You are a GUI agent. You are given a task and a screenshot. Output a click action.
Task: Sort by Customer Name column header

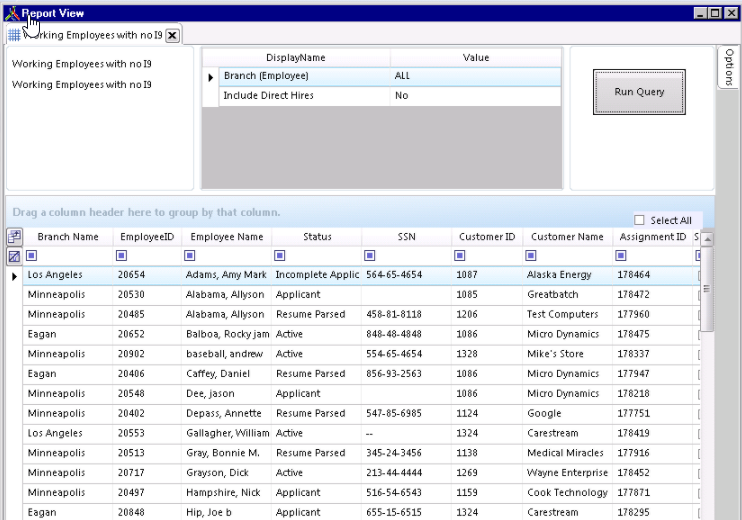click(567, 237)
